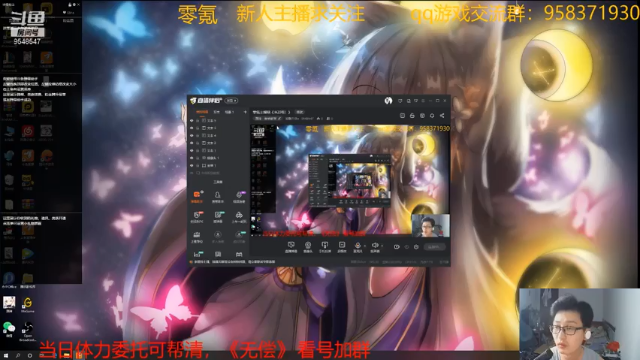The image size is (640, 360).
Task: Add screen capture source from bottom toolbar
Action: (x=291, y=247)
